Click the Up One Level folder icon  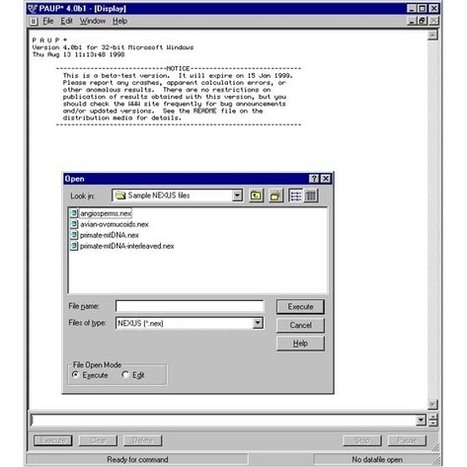coord(256,196)
